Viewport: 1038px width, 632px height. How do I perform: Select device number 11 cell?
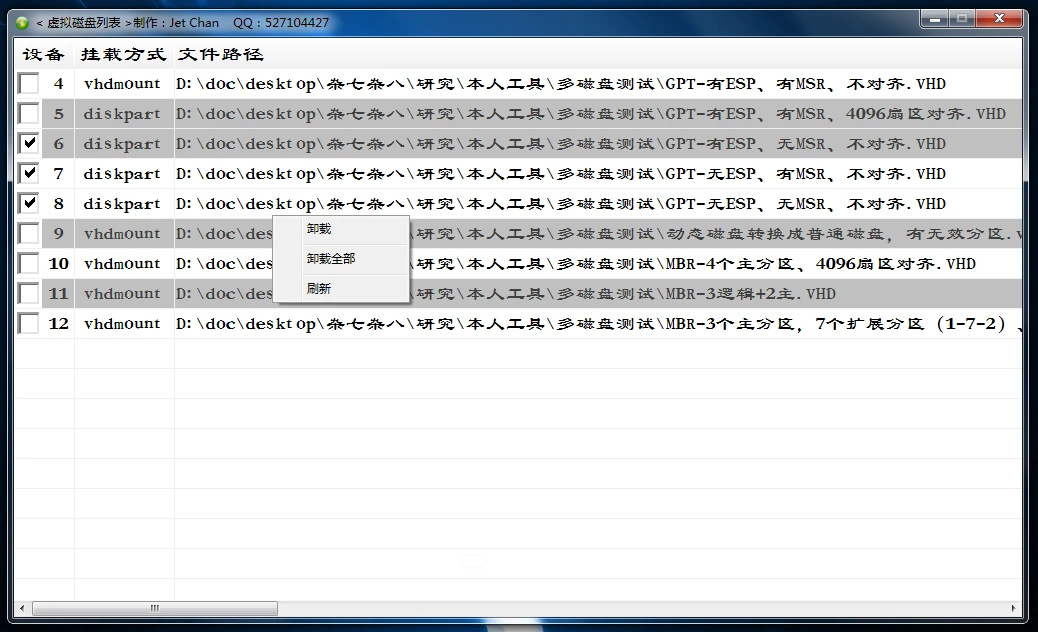(x=58, y=293)
